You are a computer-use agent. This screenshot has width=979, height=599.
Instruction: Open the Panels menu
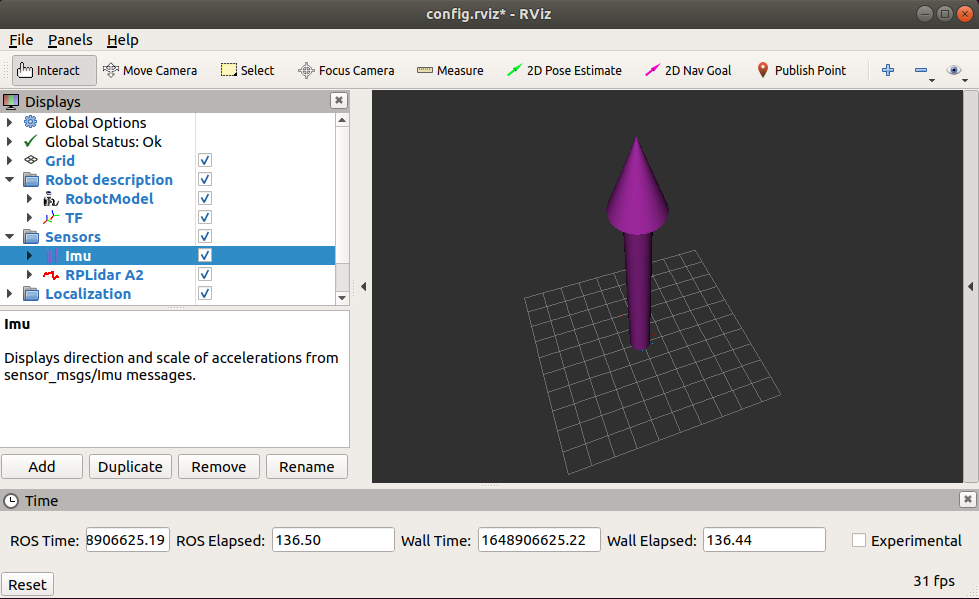pos(70,40)
